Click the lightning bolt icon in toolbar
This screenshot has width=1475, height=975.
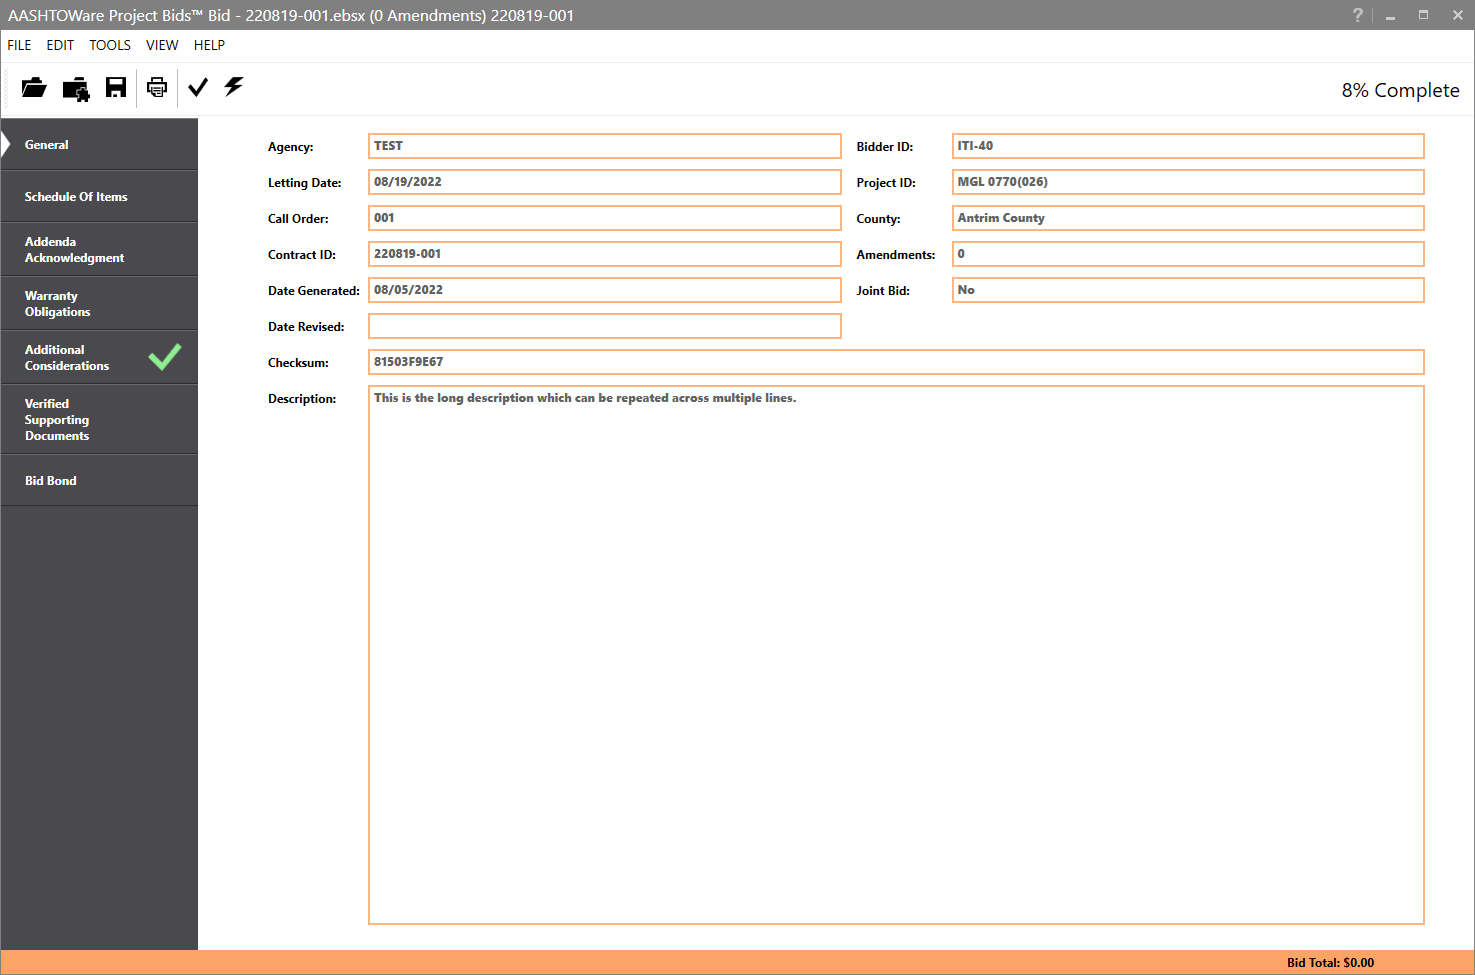click(234, 87)
